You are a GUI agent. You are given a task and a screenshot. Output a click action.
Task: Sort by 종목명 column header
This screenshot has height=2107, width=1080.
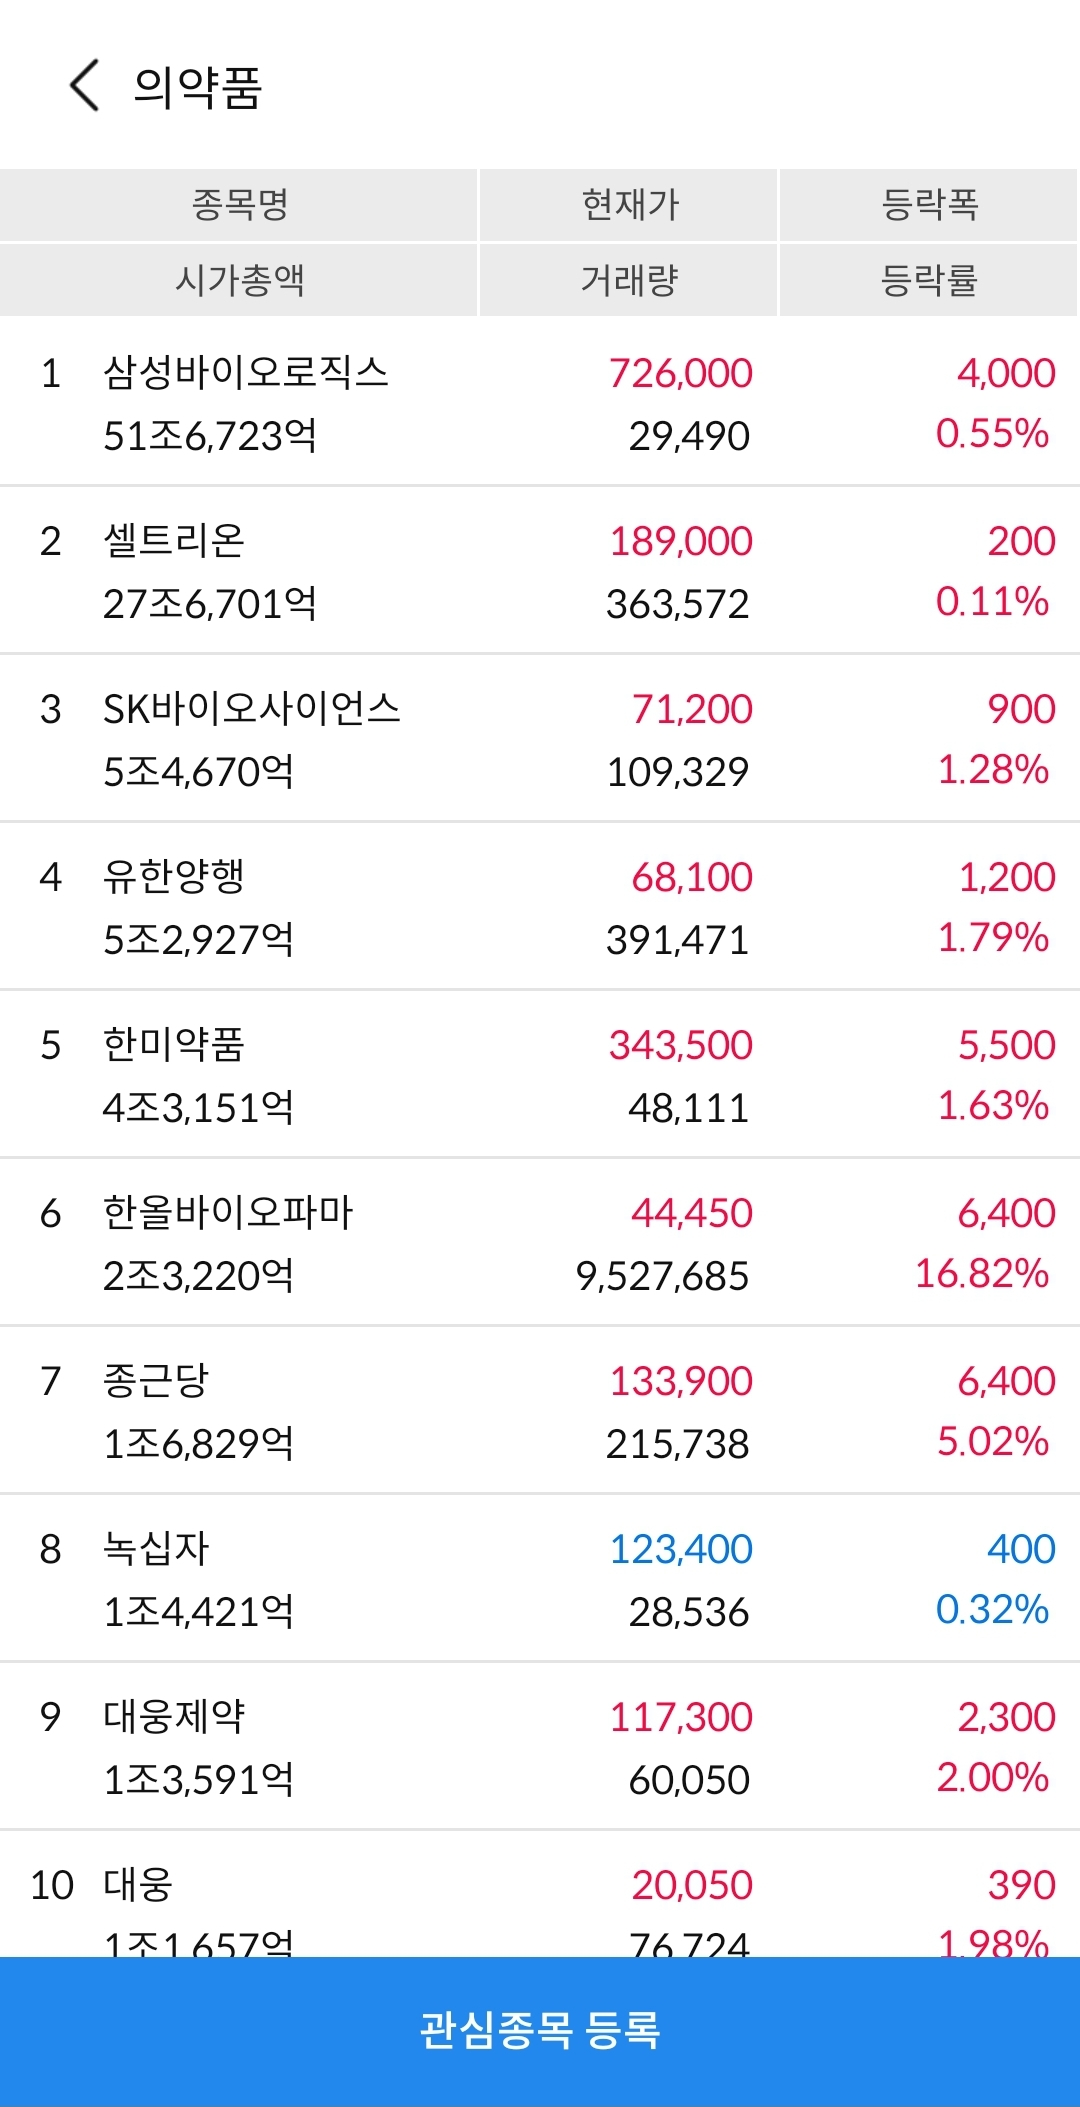239,205
